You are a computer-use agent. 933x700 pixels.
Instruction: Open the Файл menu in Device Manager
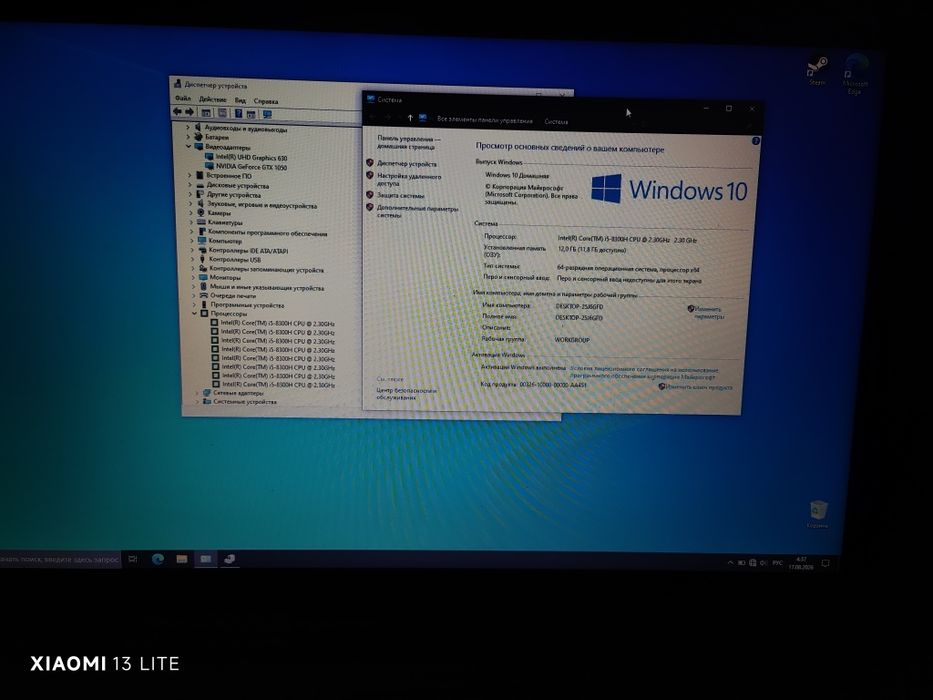183,98
